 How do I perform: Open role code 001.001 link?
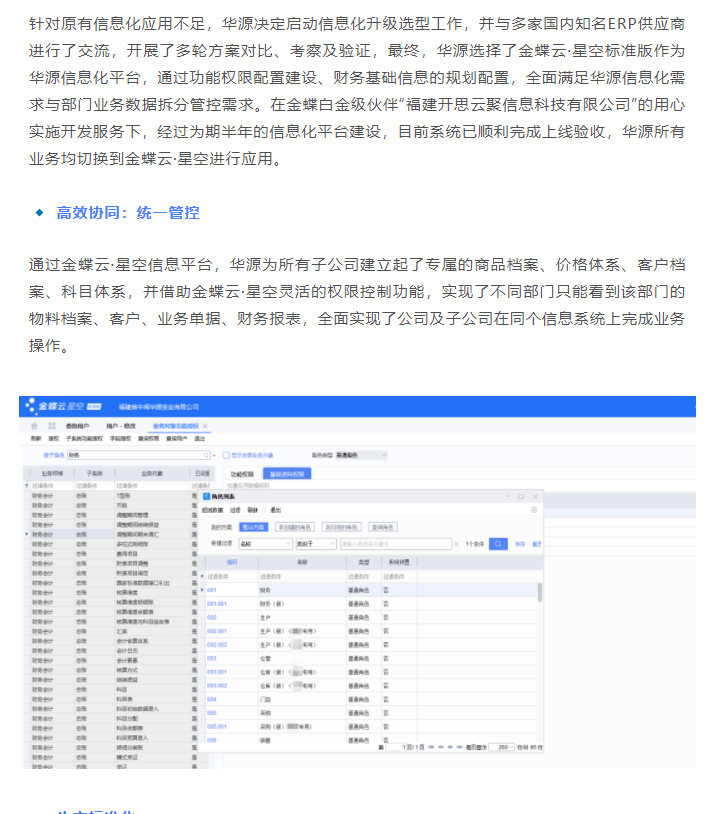(x=217, y=604)
